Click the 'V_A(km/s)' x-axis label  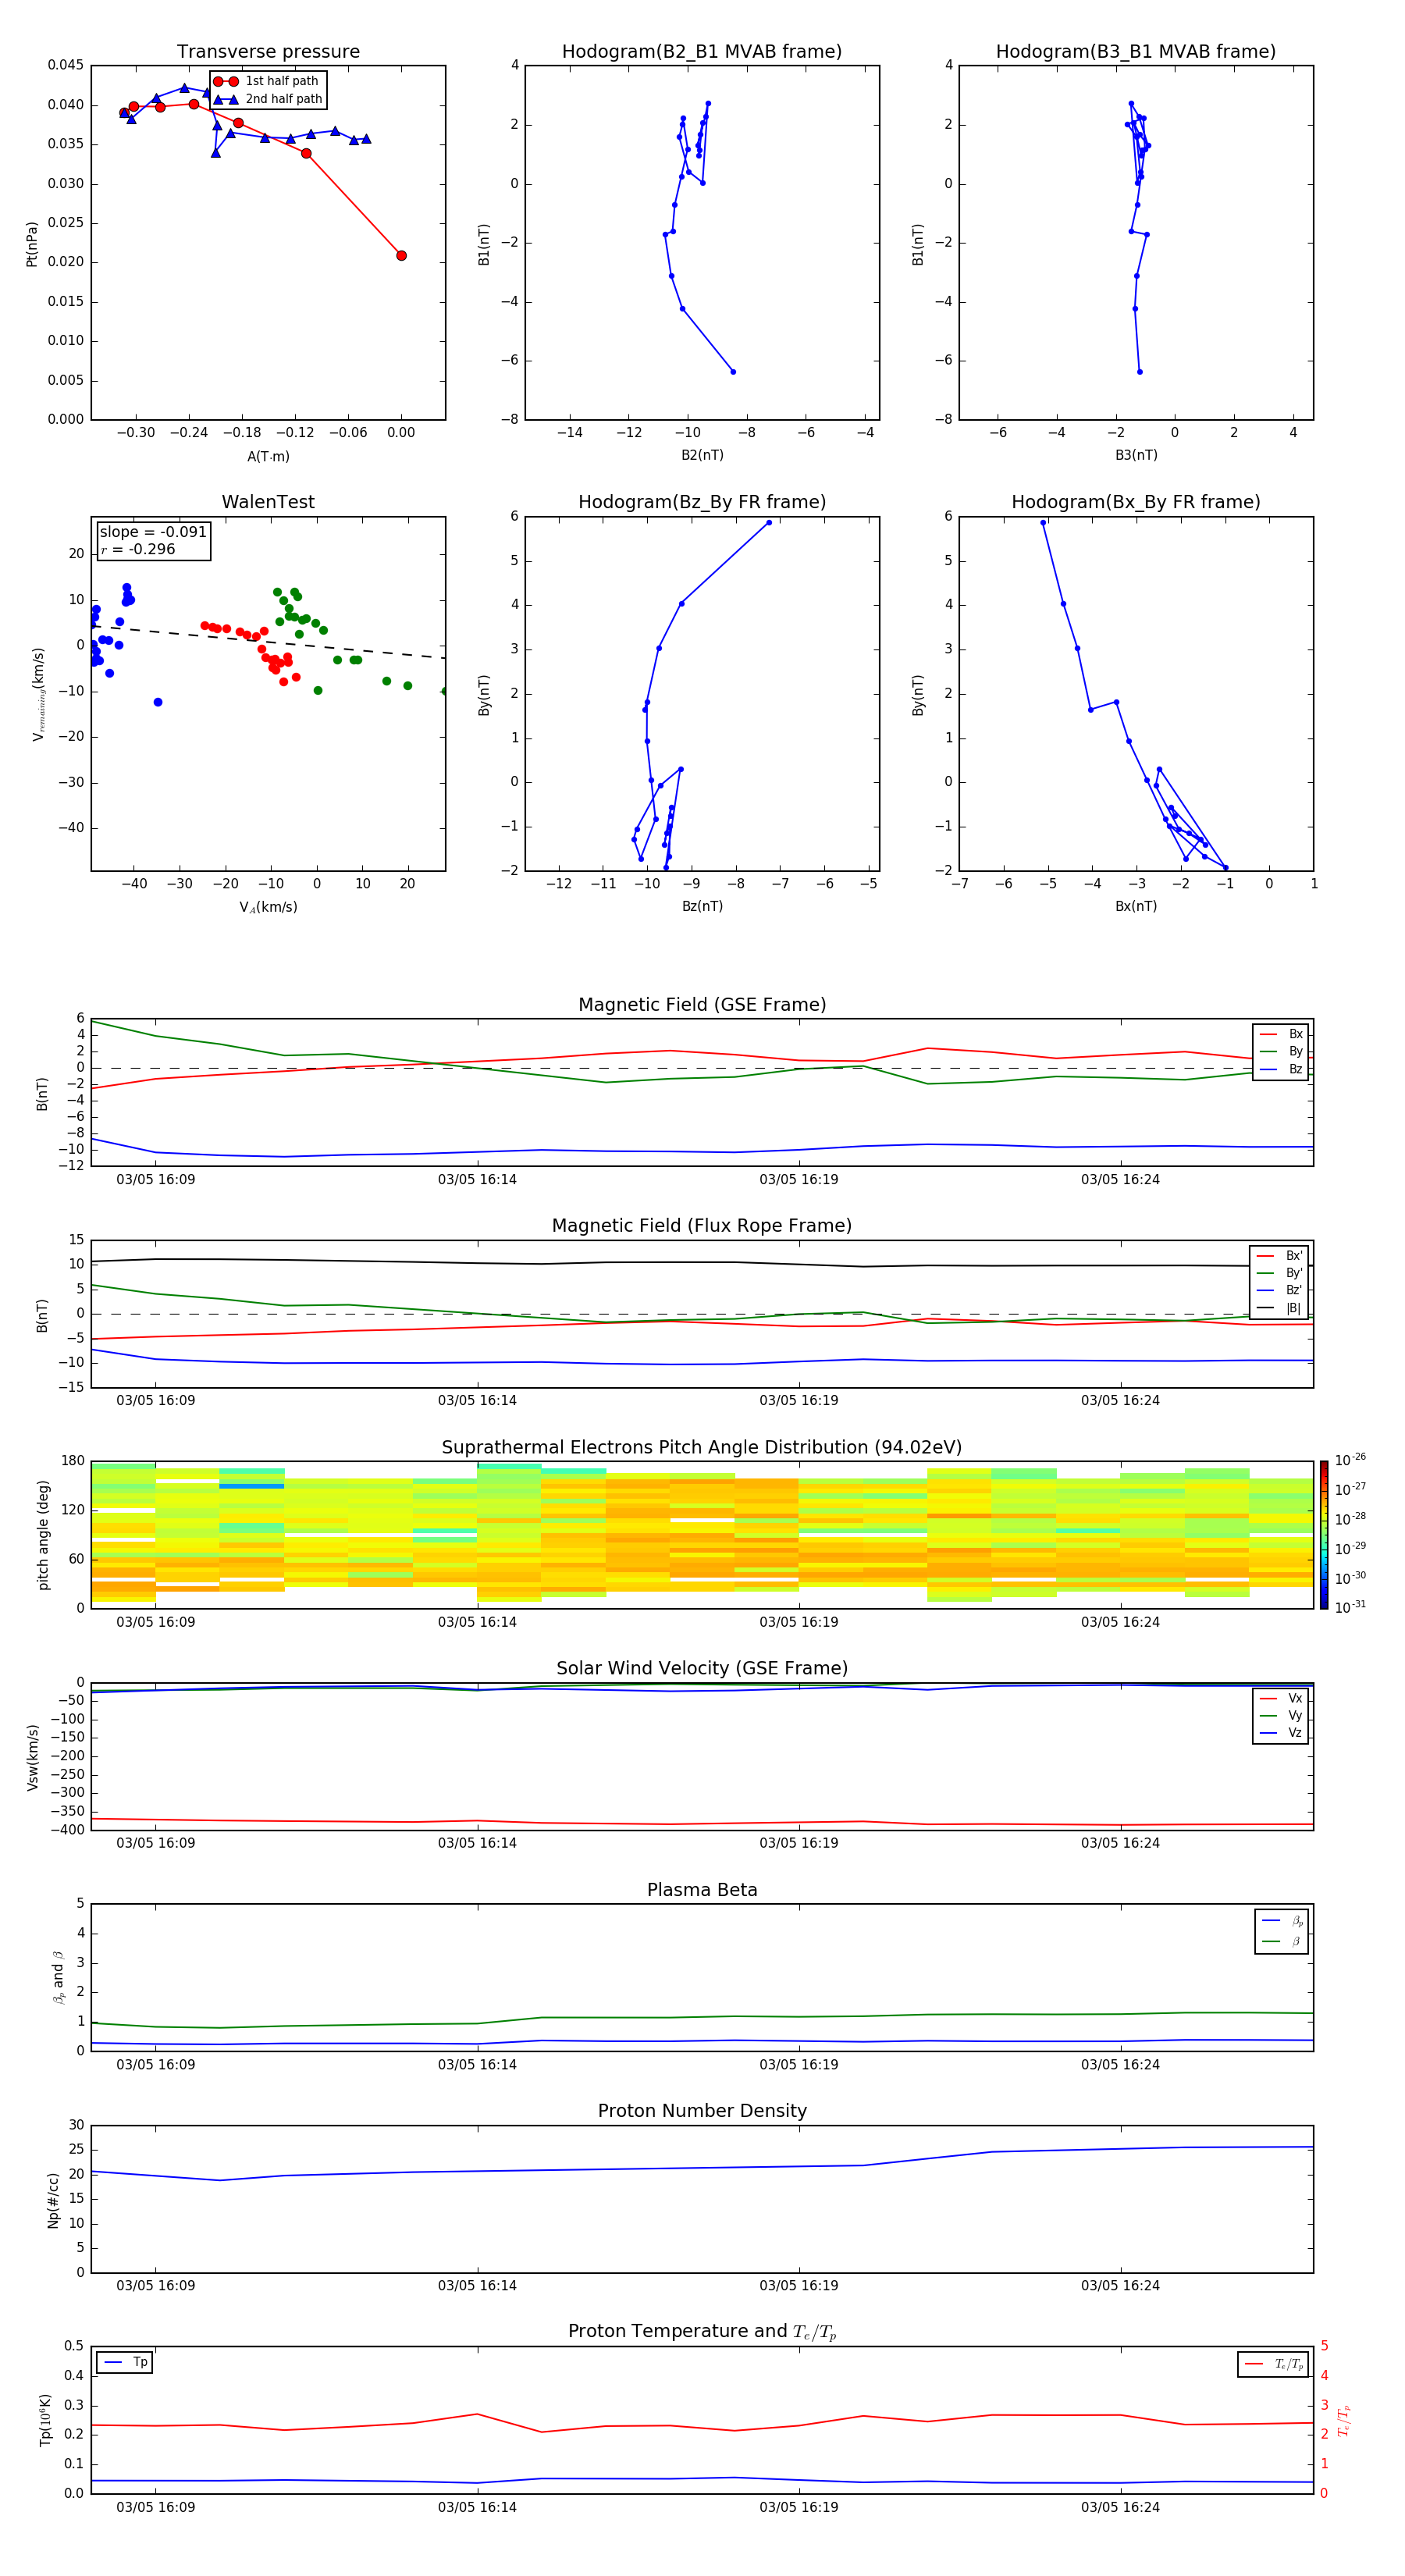[x=268, y=907]
